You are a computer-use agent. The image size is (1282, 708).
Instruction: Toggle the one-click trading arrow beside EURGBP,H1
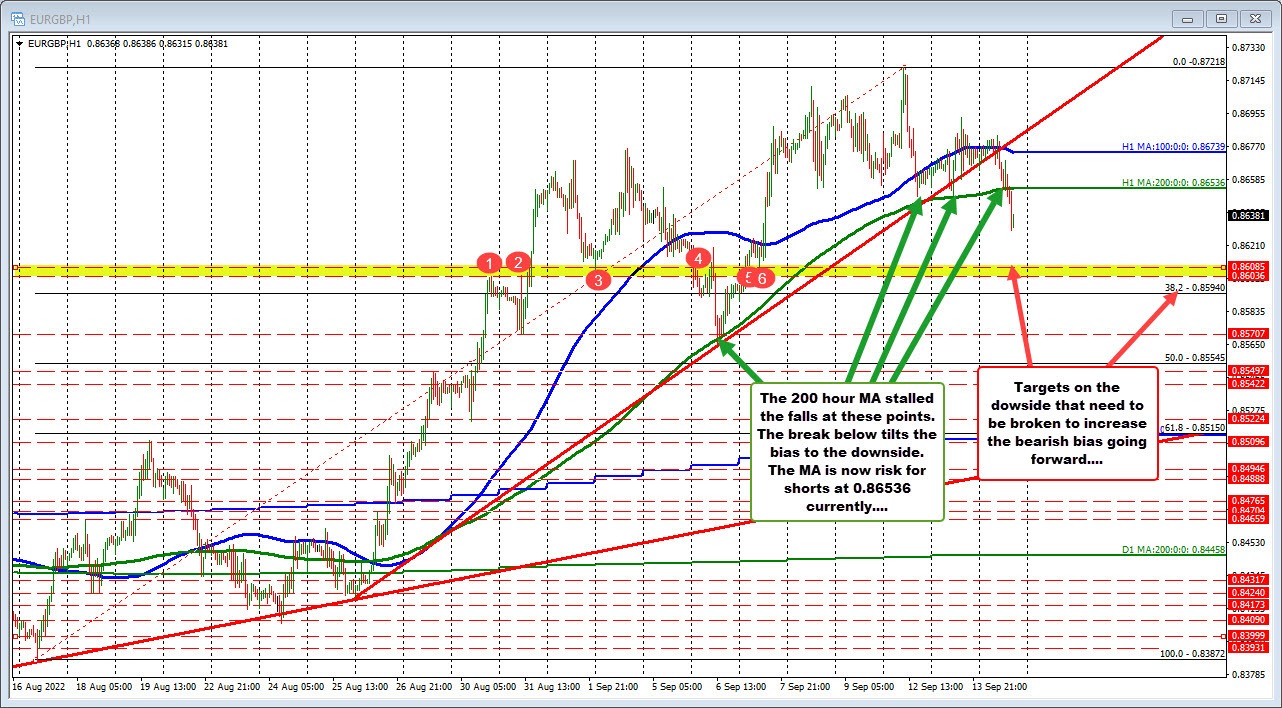(20, 43)
